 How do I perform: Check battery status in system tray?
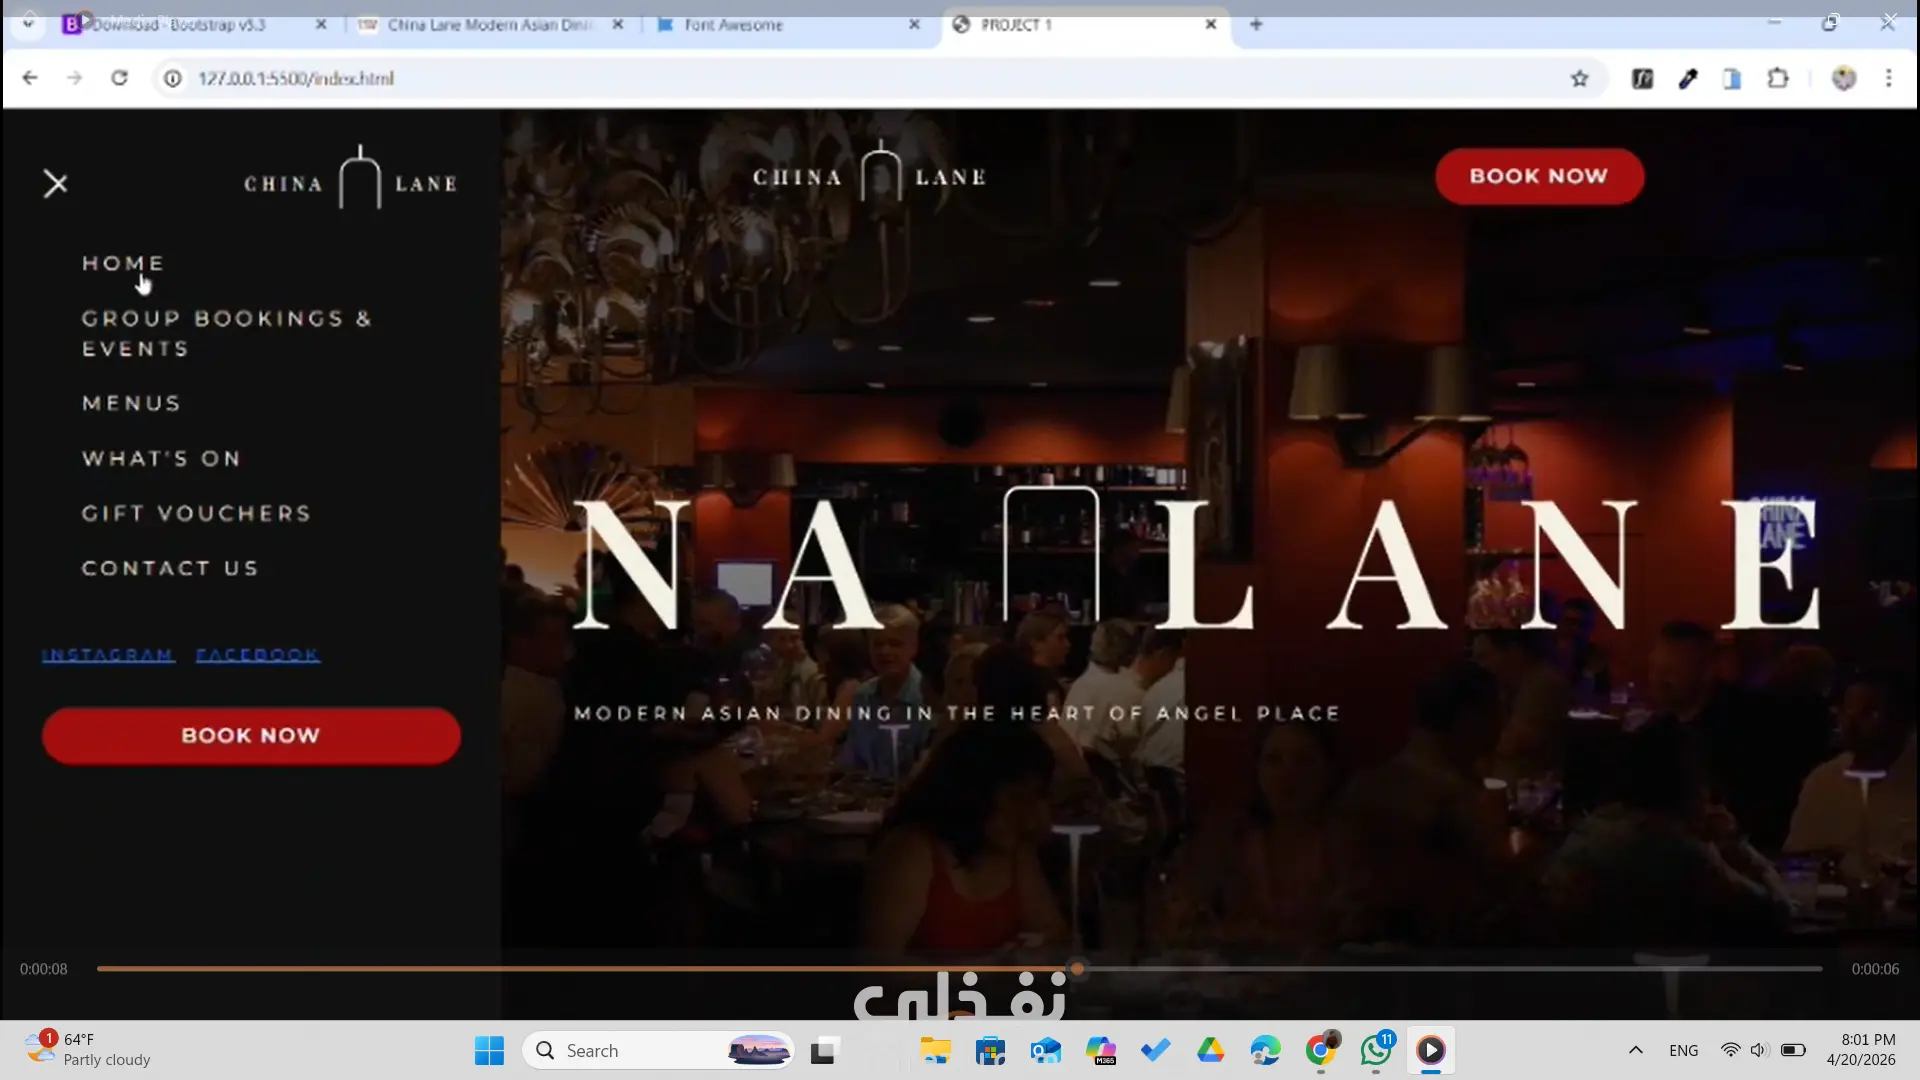pos(1794,1051)
